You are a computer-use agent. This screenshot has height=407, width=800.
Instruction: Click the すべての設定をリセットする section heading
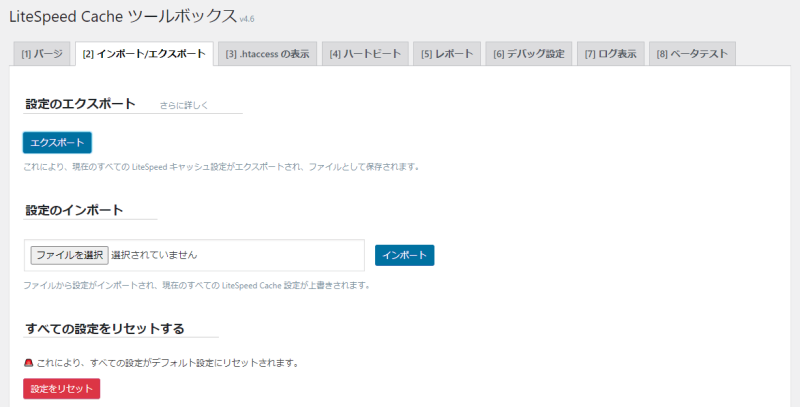tap(104, 329)
